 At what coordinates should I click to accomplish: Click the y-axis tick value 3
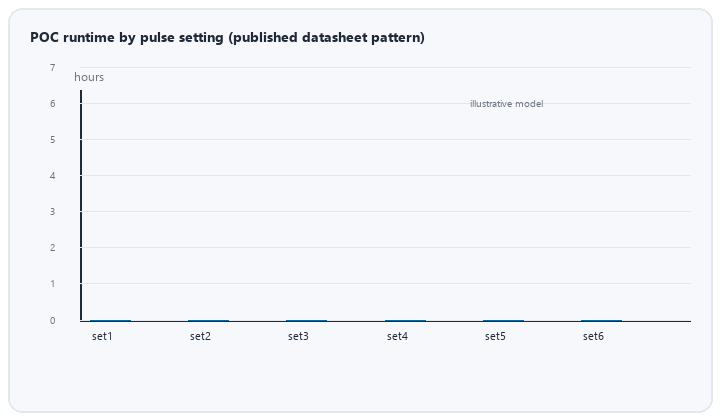(53, 212)
